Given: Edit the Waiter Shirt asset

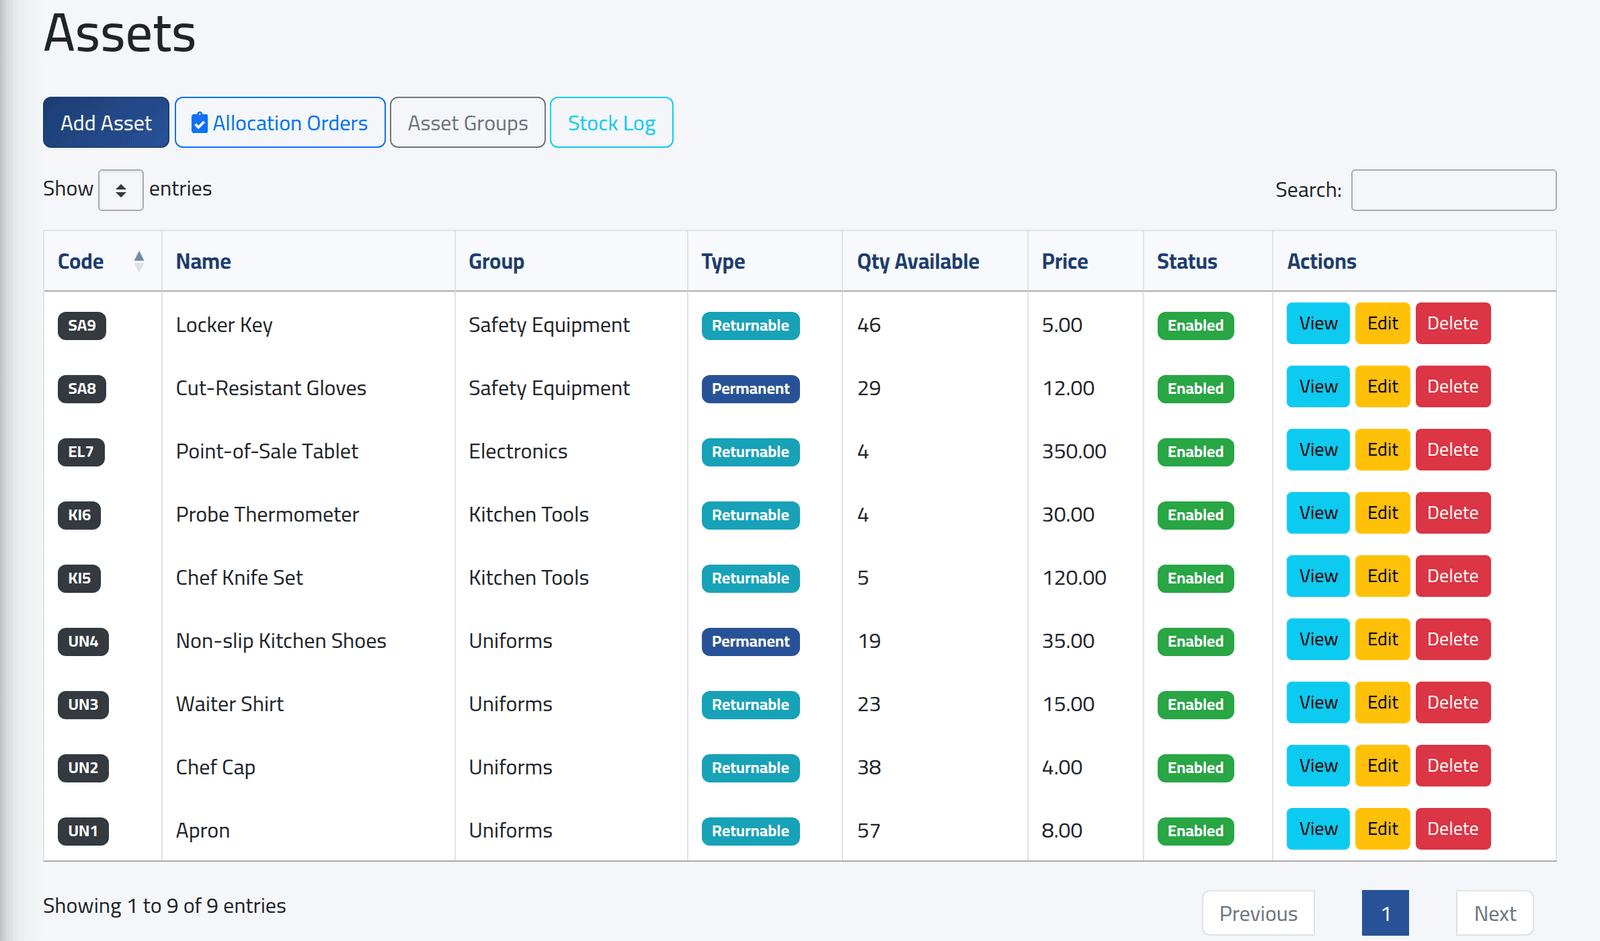Looking at the screenshot, I should point(1383,703).
